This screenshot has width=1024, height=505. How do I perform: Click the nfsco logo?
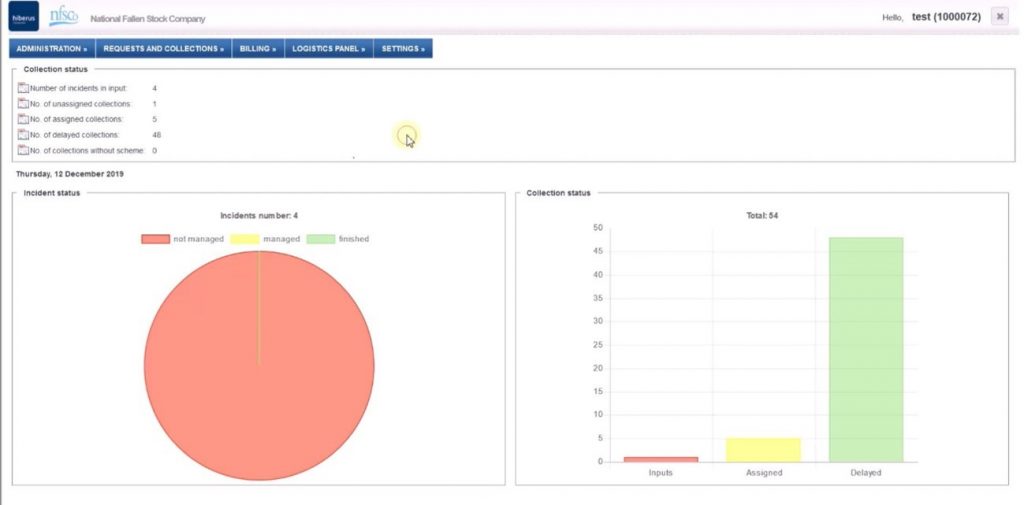click(63, 16)
